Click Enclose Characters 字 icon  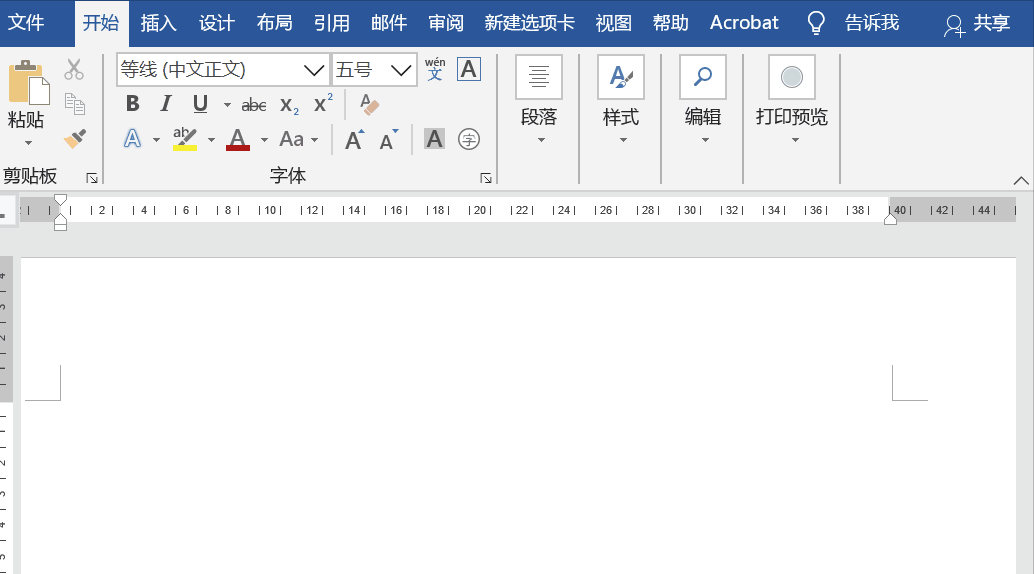tap(468, 139)
